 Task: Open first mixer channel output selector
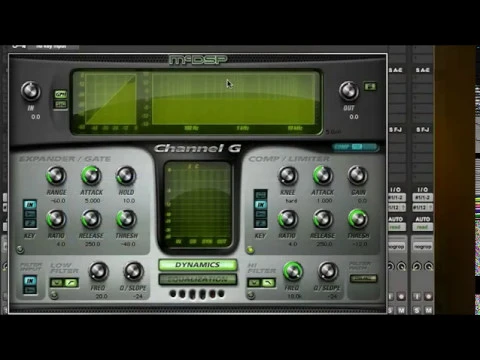pyautogui.click(x=396, y=207)
